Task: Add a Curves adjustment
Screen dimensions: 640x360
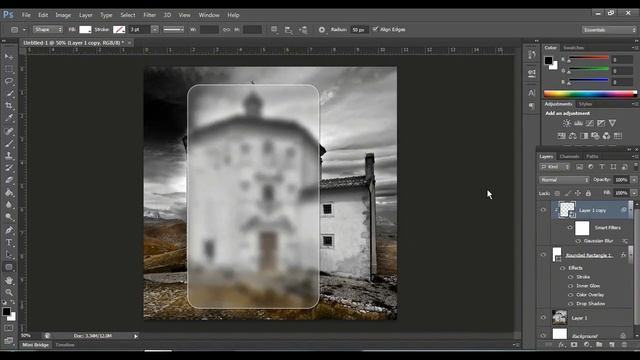Action: pyautogui.click(x=589, y=123)
